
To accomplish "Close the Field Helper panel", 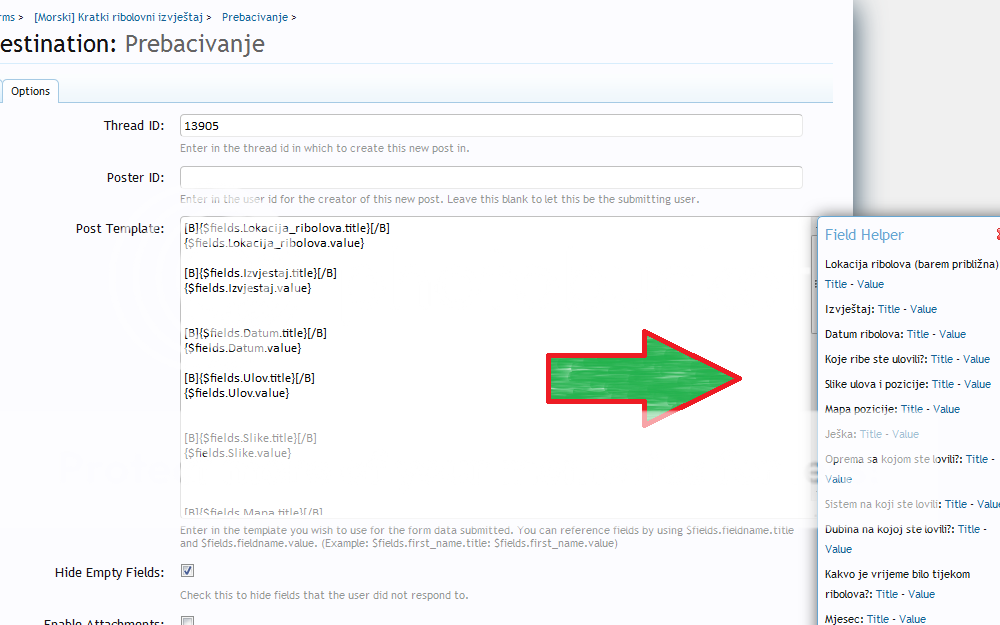I will (x=996, y=235).
